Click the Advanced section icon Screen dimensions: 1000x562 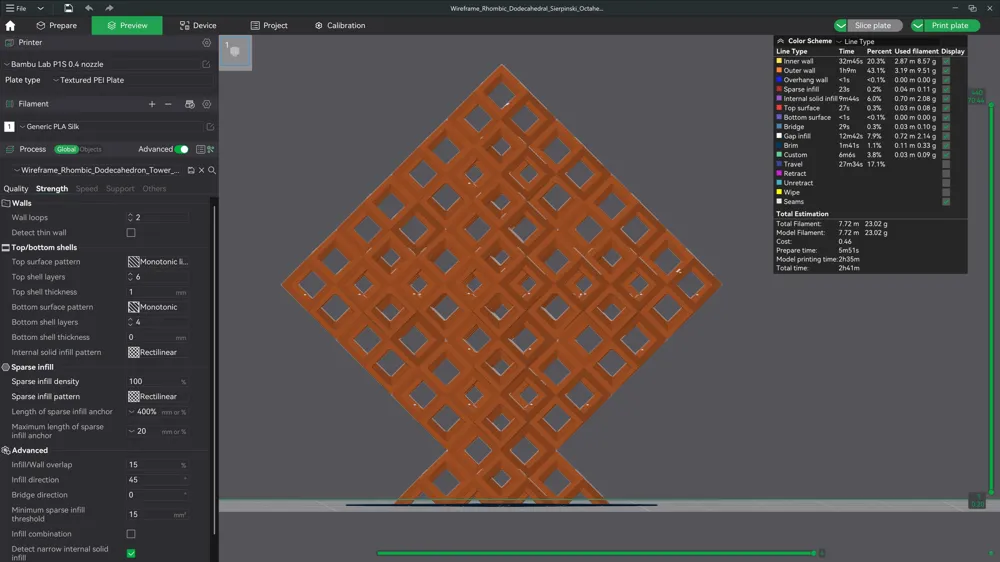tap(6, 450)
